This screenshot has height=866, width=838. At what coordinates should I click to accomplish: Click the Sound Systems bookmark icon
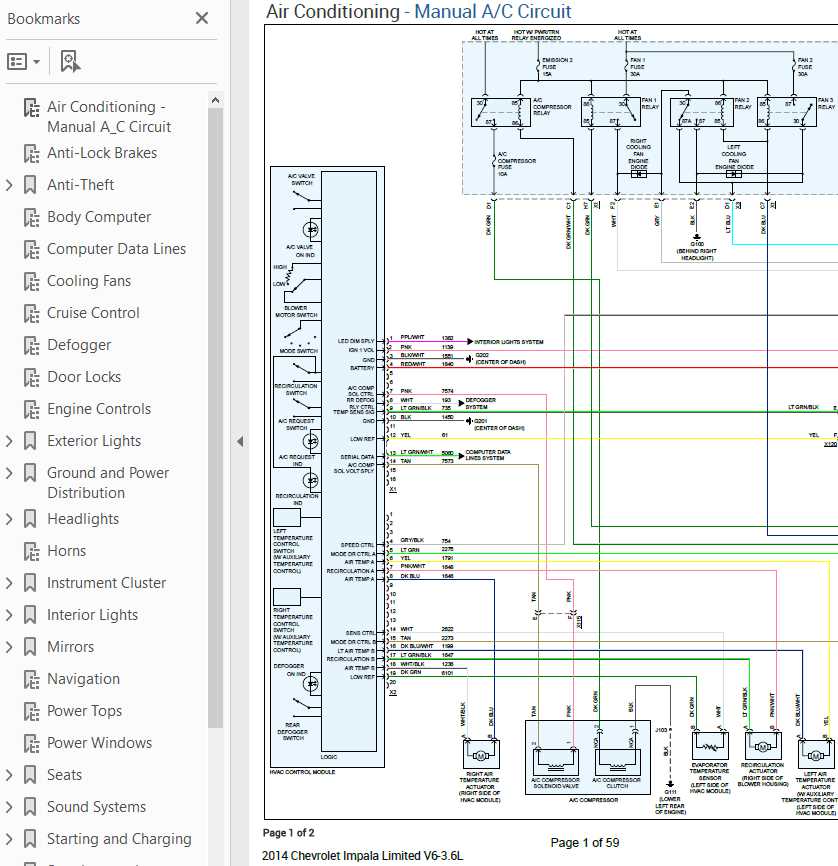pyautogui.click(x=30, y=807)
